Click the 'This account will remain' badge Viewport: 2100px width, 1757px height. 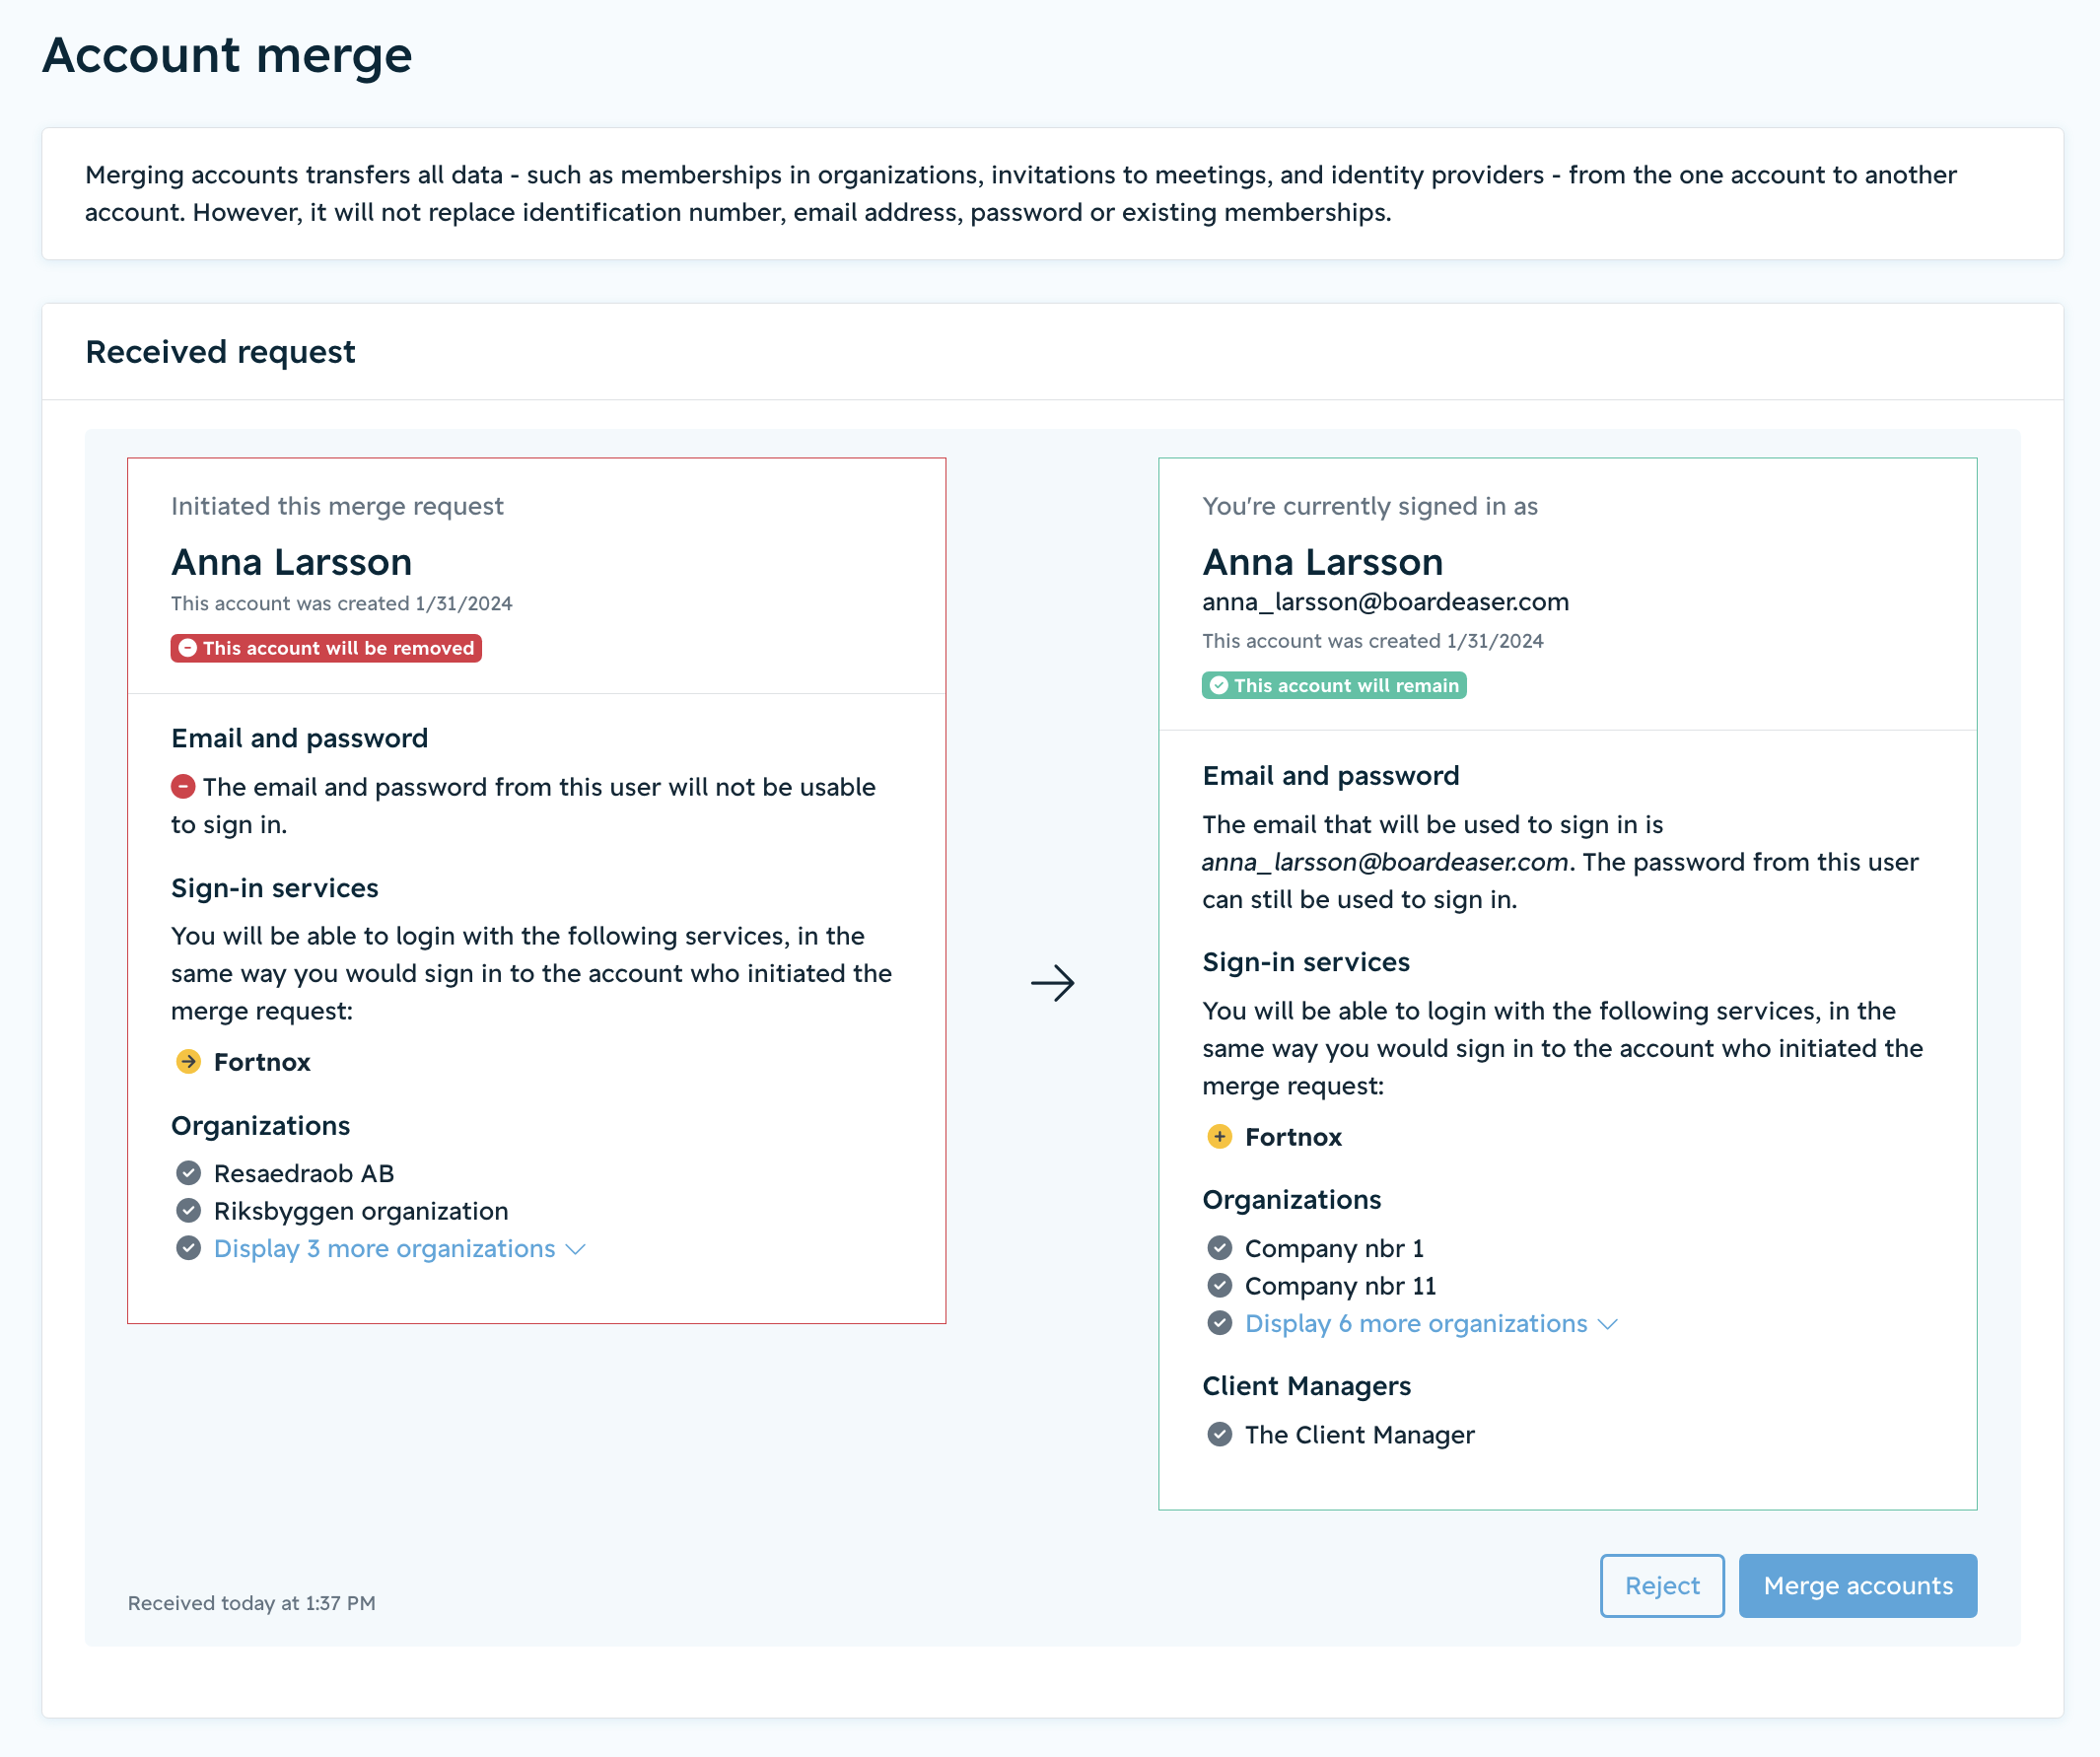coord(1334,685)
